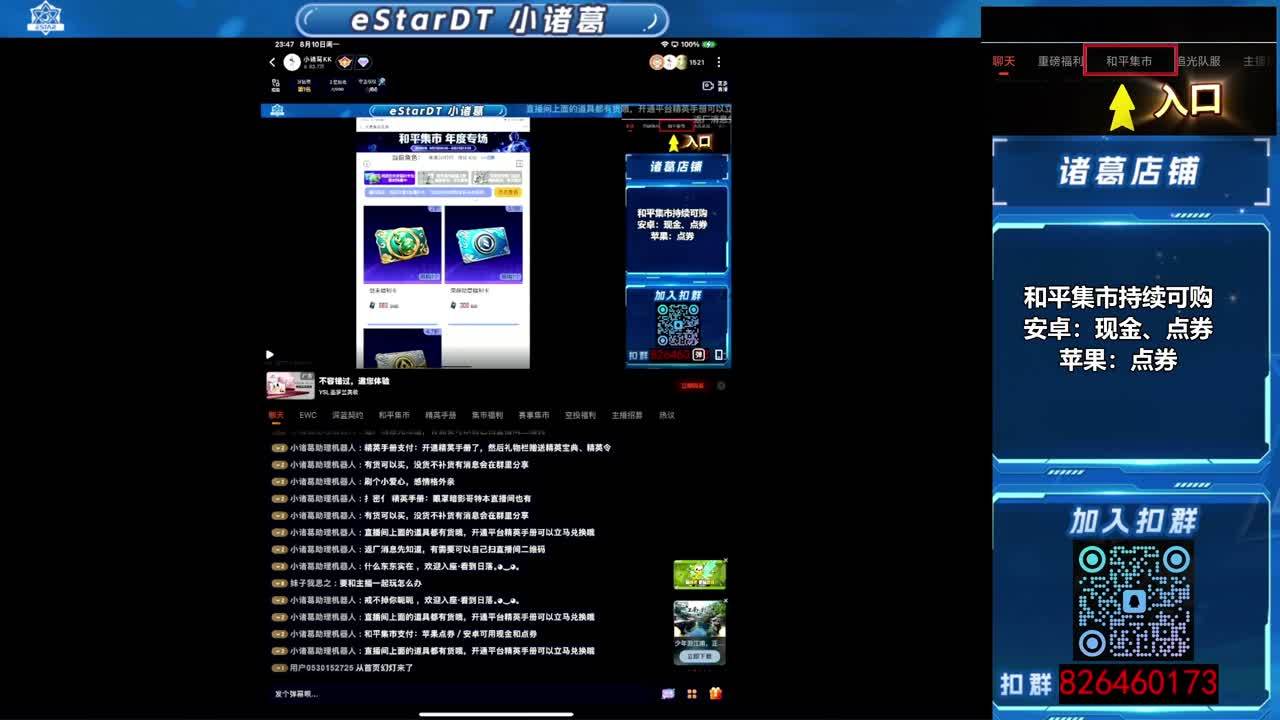Open the gift box icon

point(715,693)
